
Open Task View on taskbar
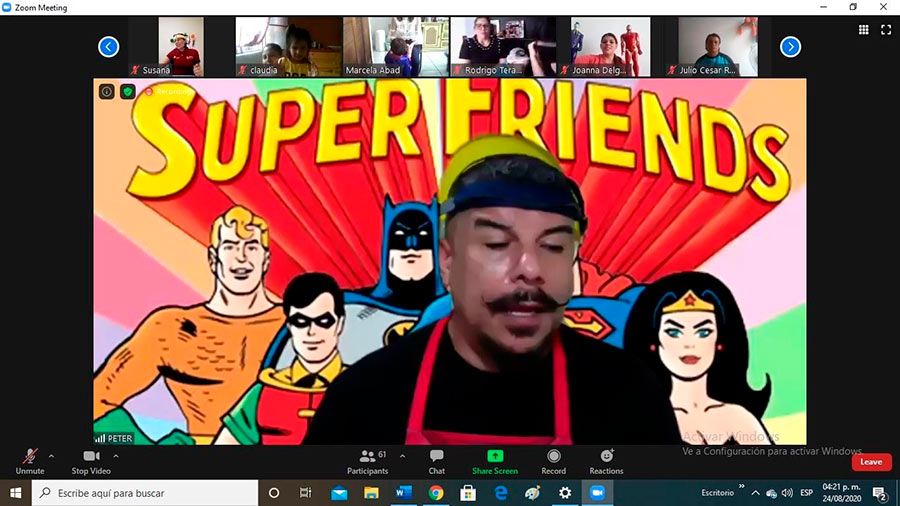(305, 493)
